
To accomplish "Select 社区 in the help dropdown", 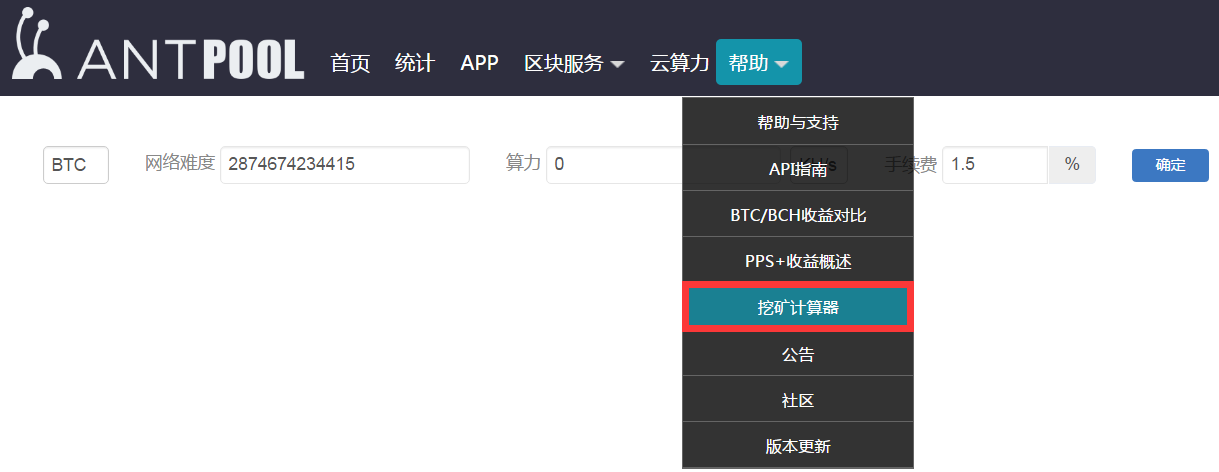I will coord(797,400).
